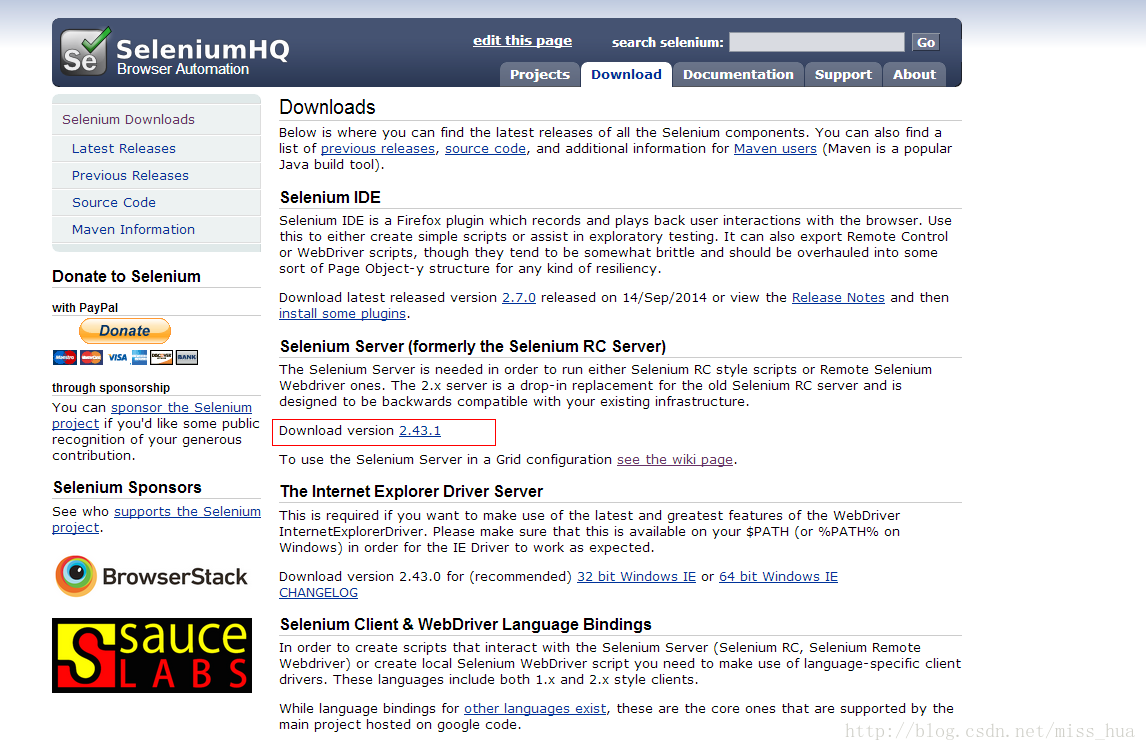Image resolution: width=1146 pixels, height=751 pixels.
Task: Open the BrowserStack sponsor logo
Action: (x=151, y=576)
